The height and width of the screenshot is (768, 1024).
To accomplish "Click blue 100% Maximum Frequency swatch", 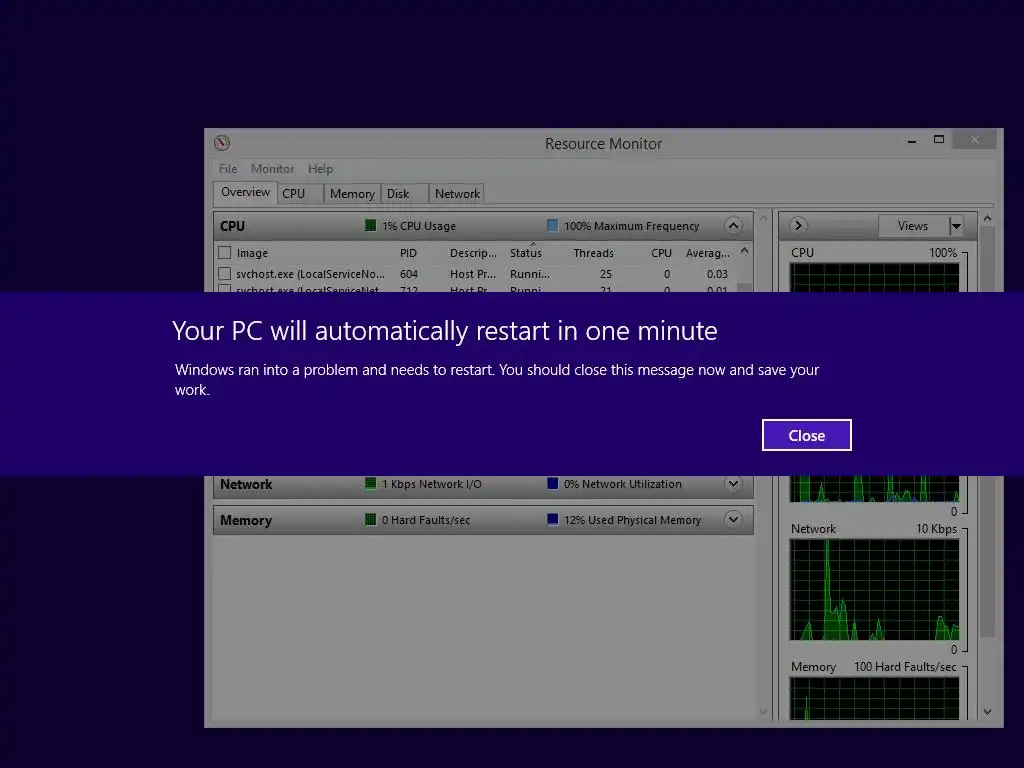I will (x=552, y=226).
